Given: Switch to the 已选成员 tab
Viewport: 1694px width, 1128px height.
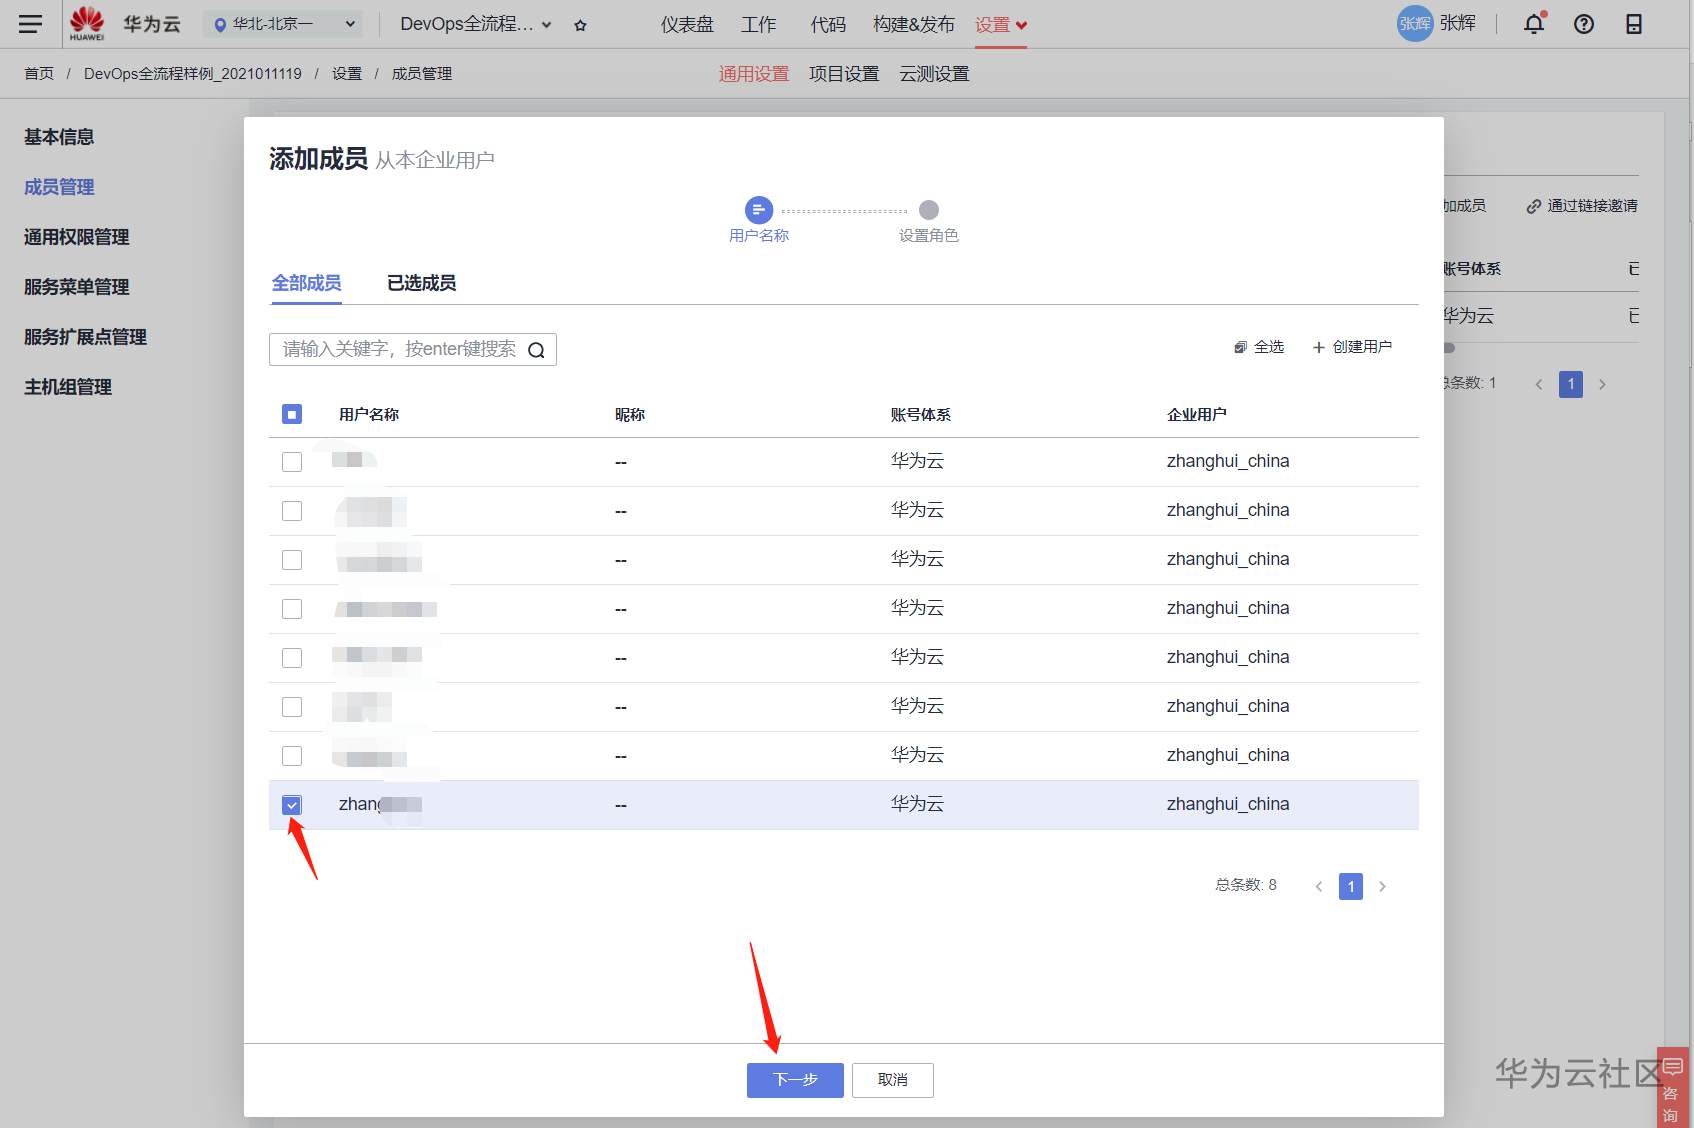Looking at the screenshot, I should (x=422, y=283).
